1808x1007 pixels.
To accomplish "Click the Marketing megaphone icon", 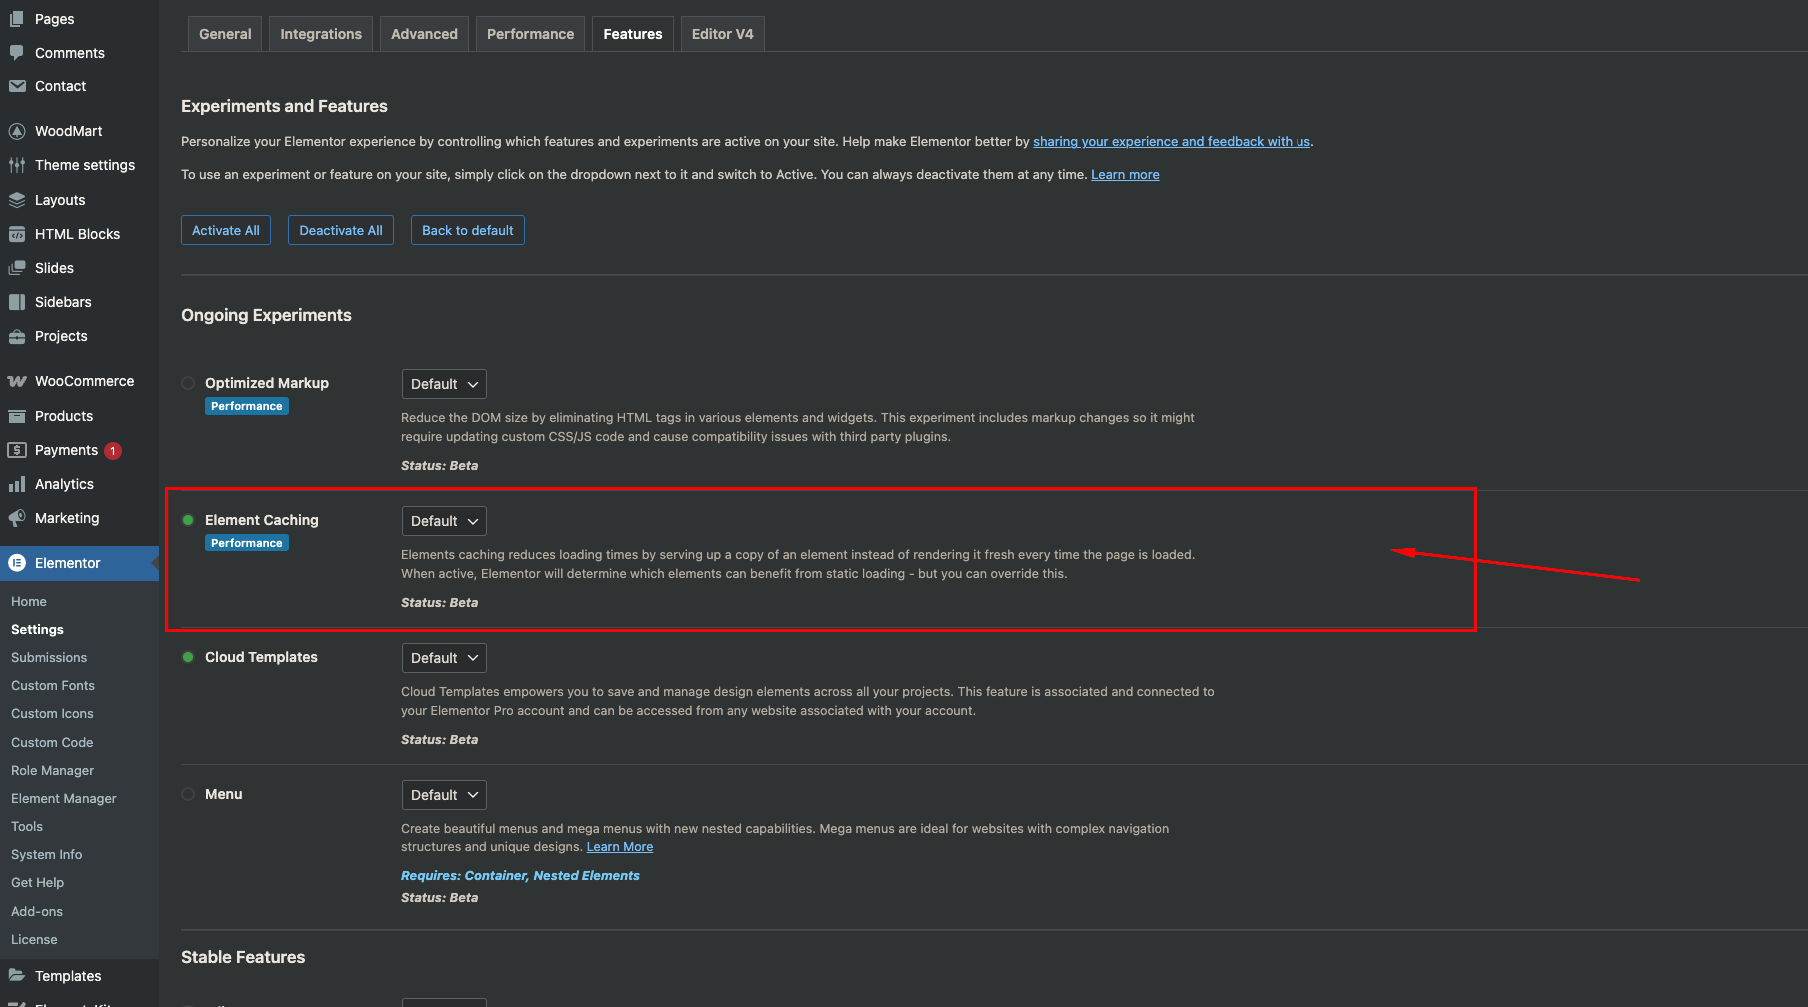I will [17, 518].
